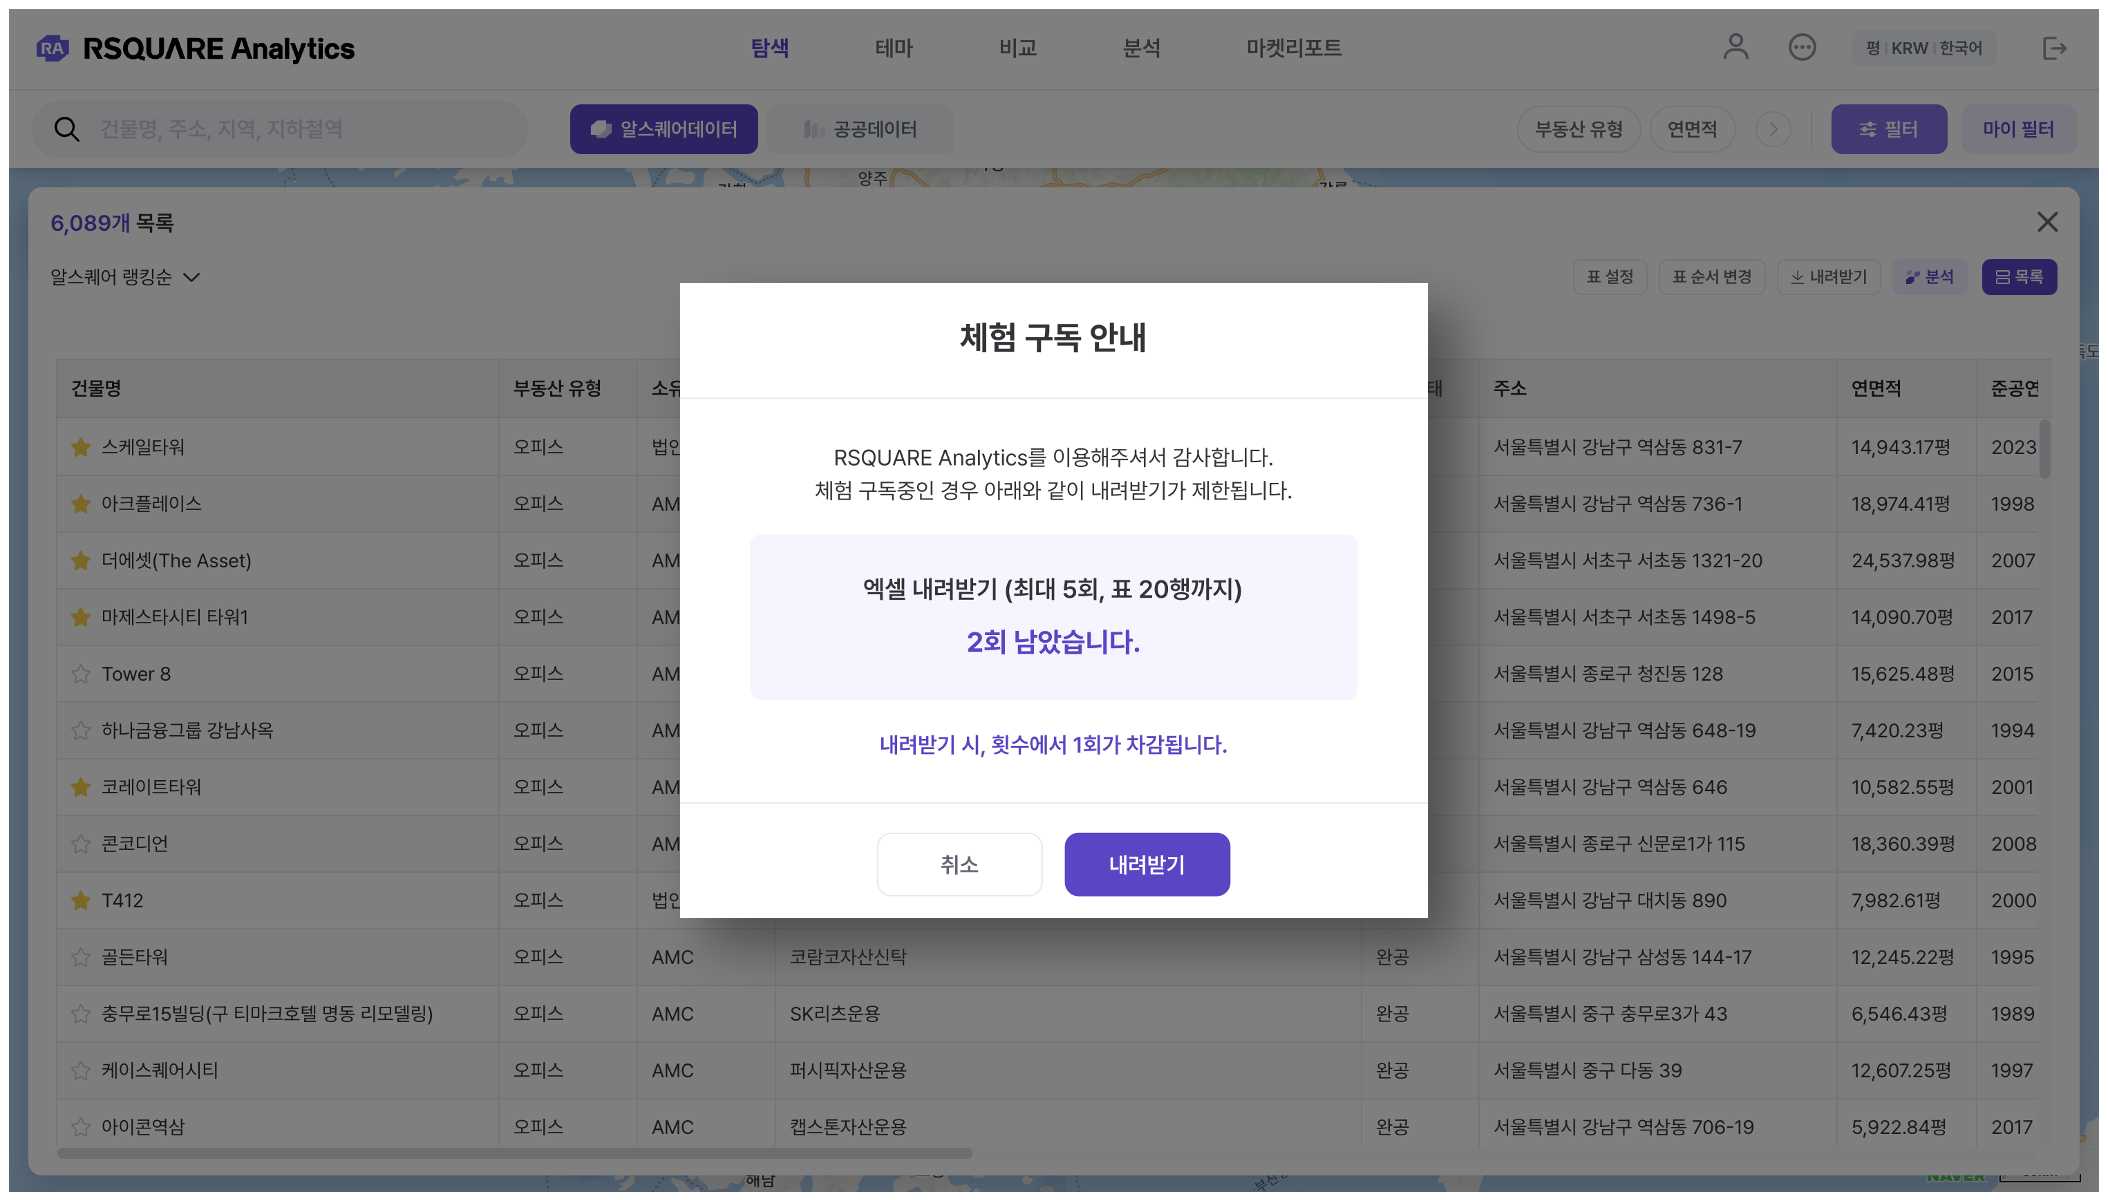
Task: Click the user profile icon
Action: pos(1736,47)
